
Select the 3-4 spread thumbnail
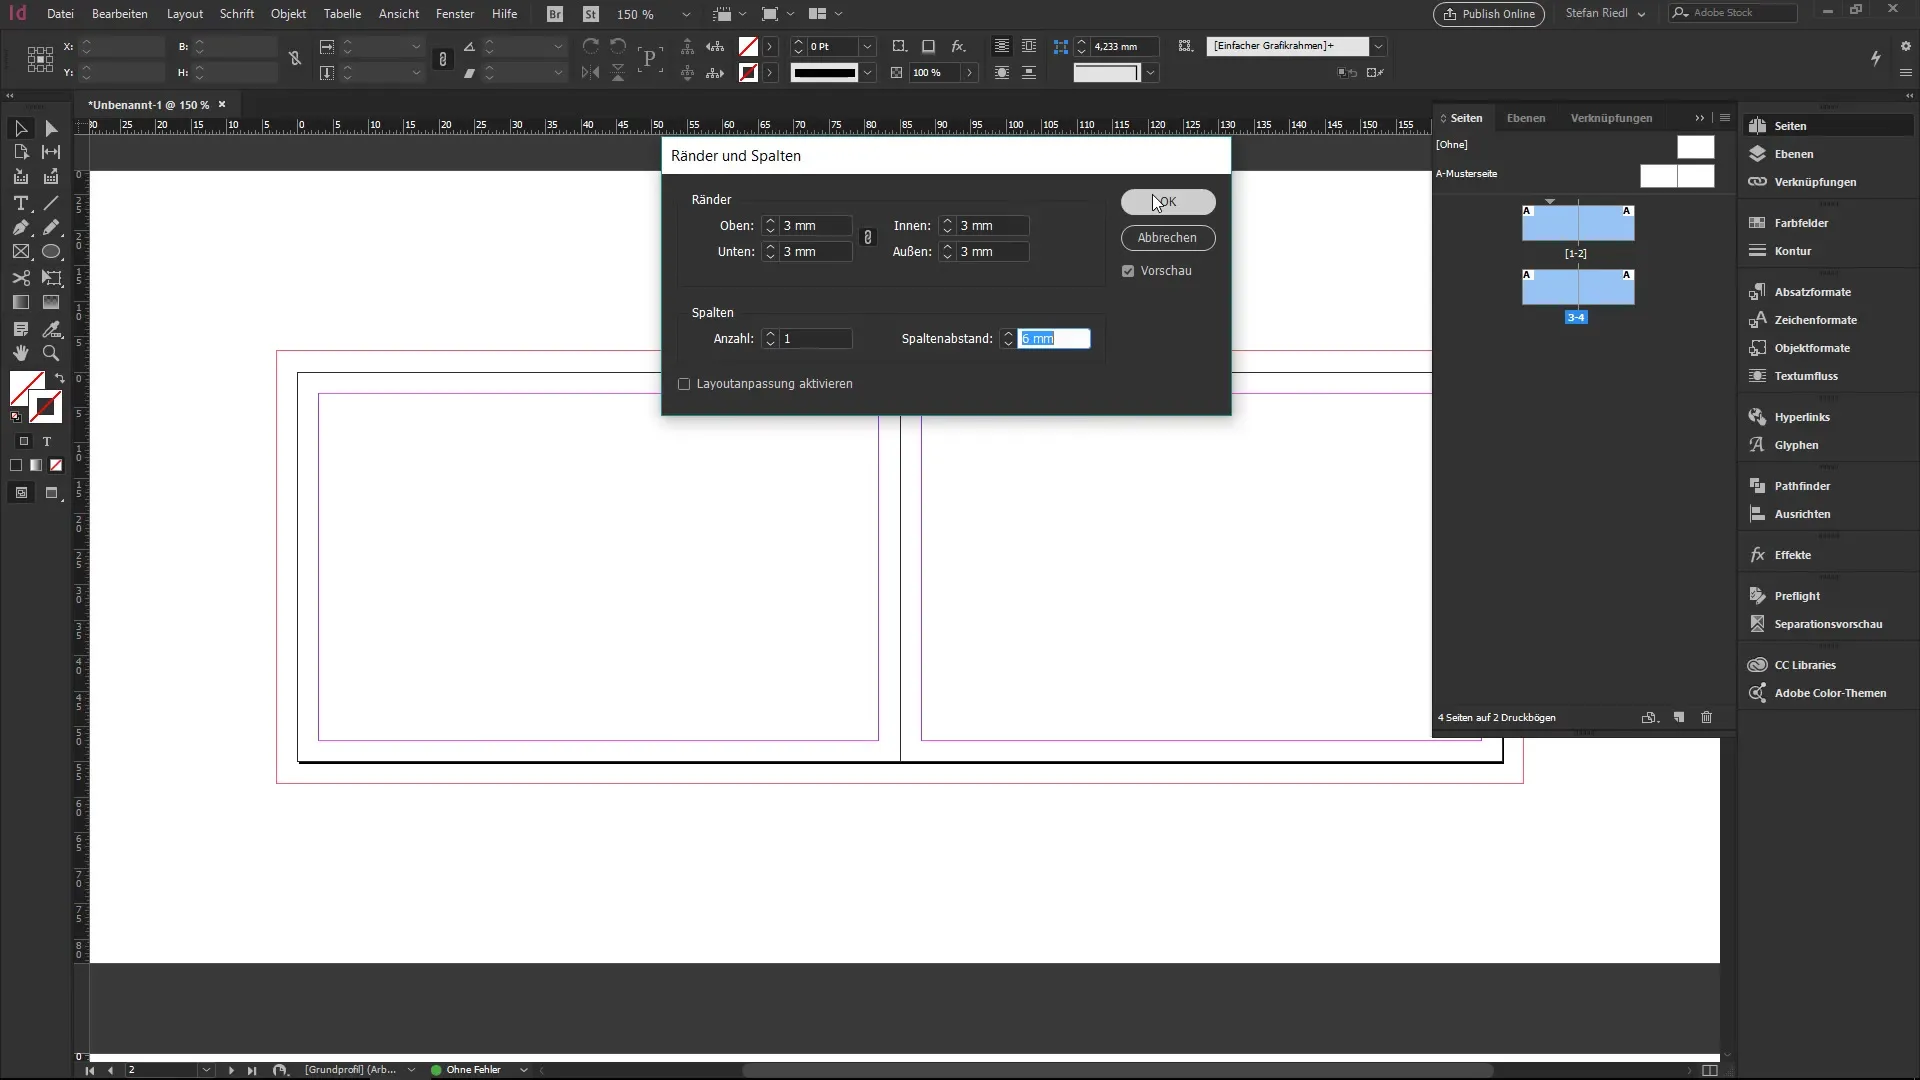pos(1578,288)
